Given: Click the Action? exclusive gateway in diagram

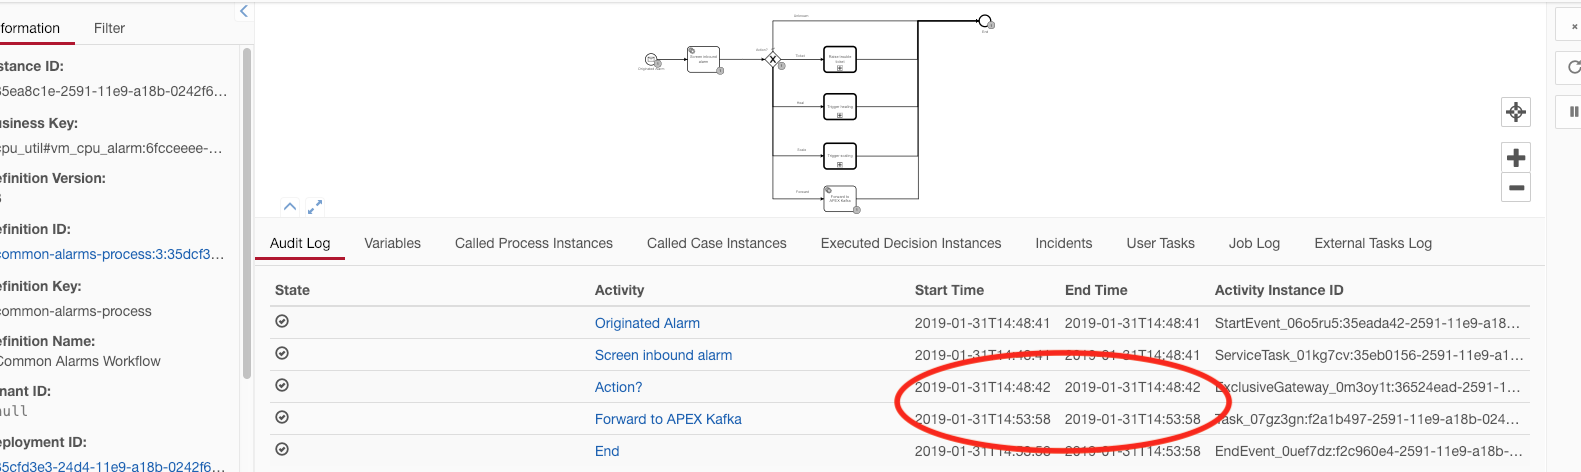Looking at the screenshot, I should click(772, 59).
